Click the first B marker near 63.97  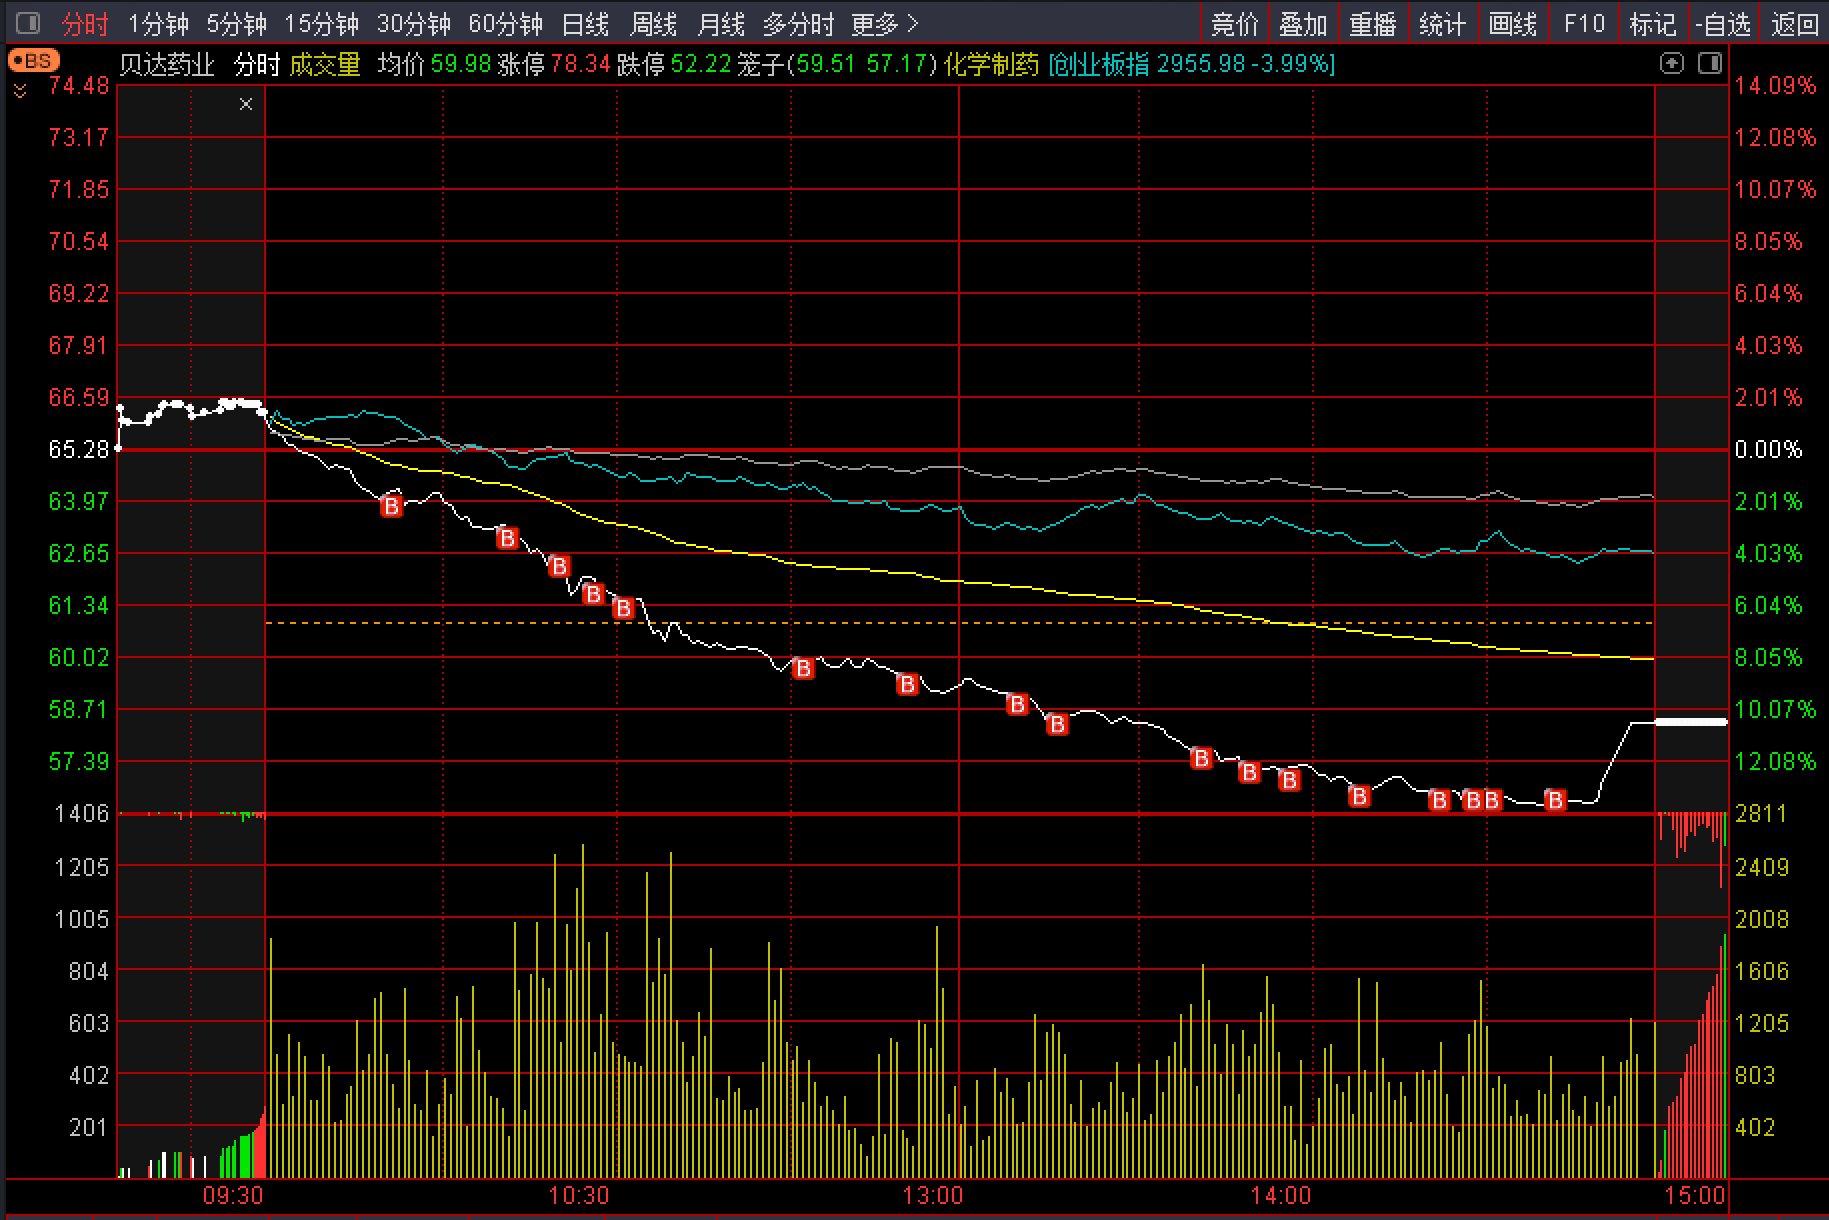pyautogui.click(x=391, y=507)
